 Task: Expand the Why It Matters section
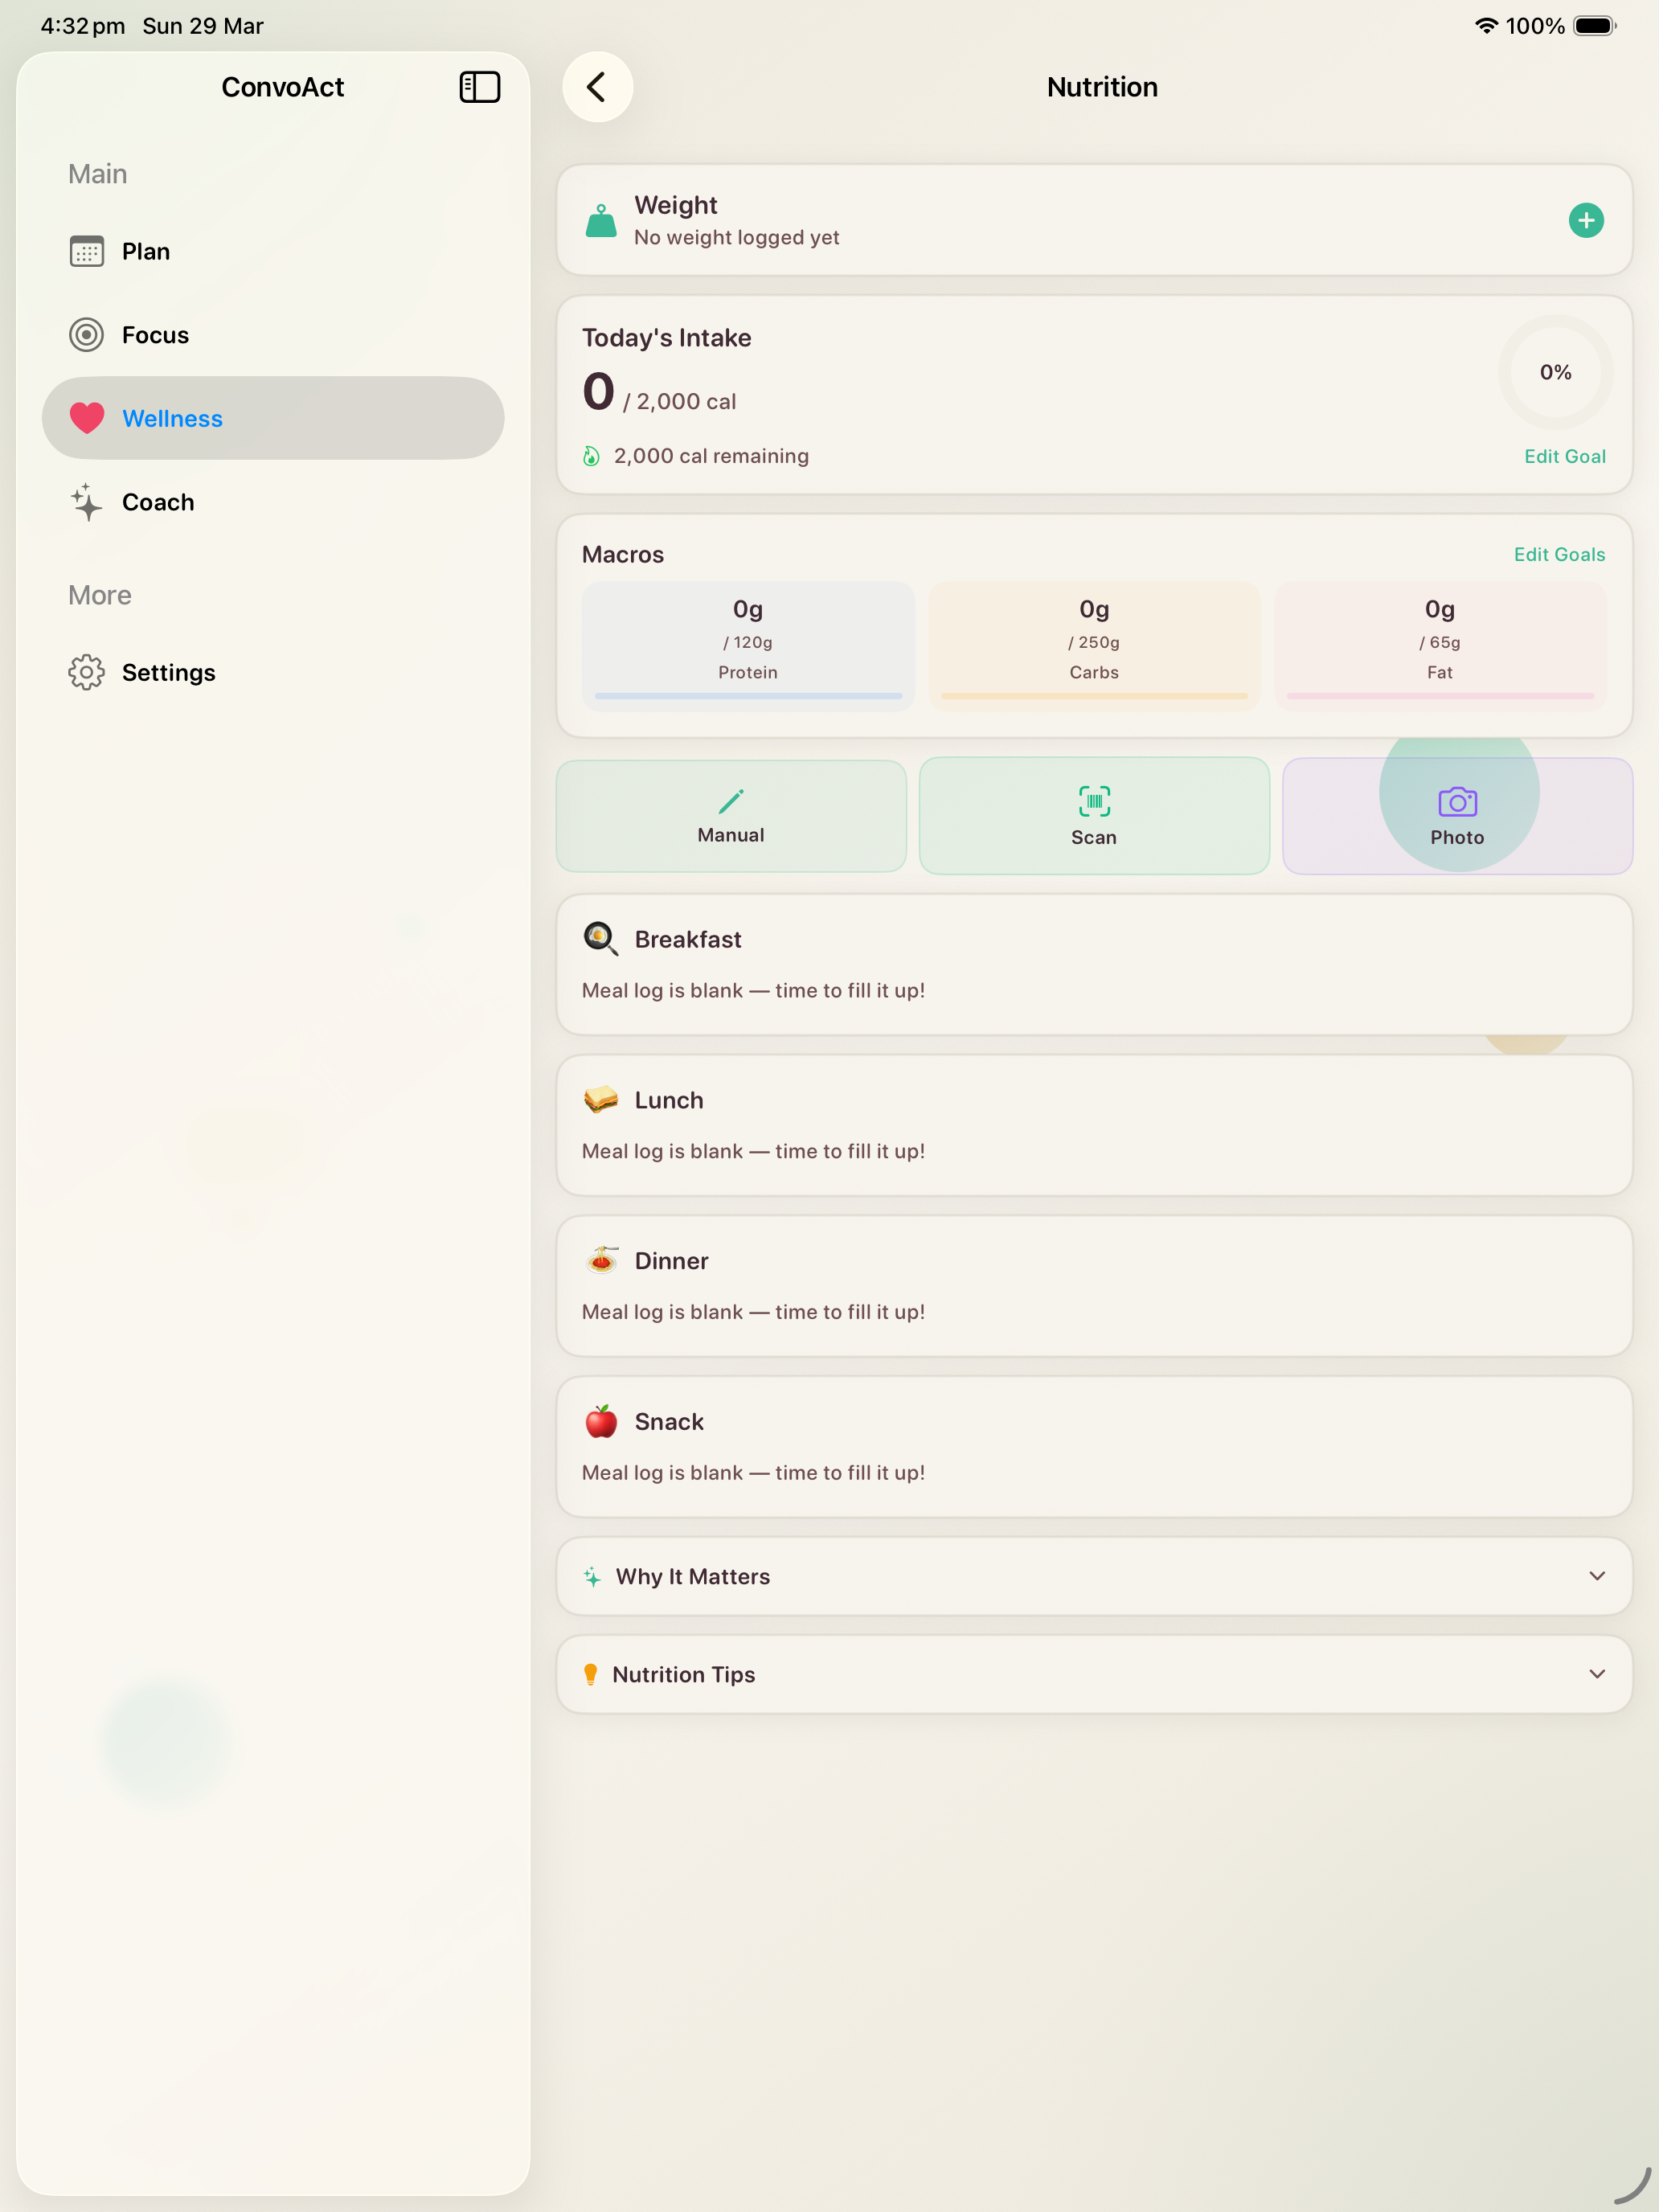coord(1094,1576)
